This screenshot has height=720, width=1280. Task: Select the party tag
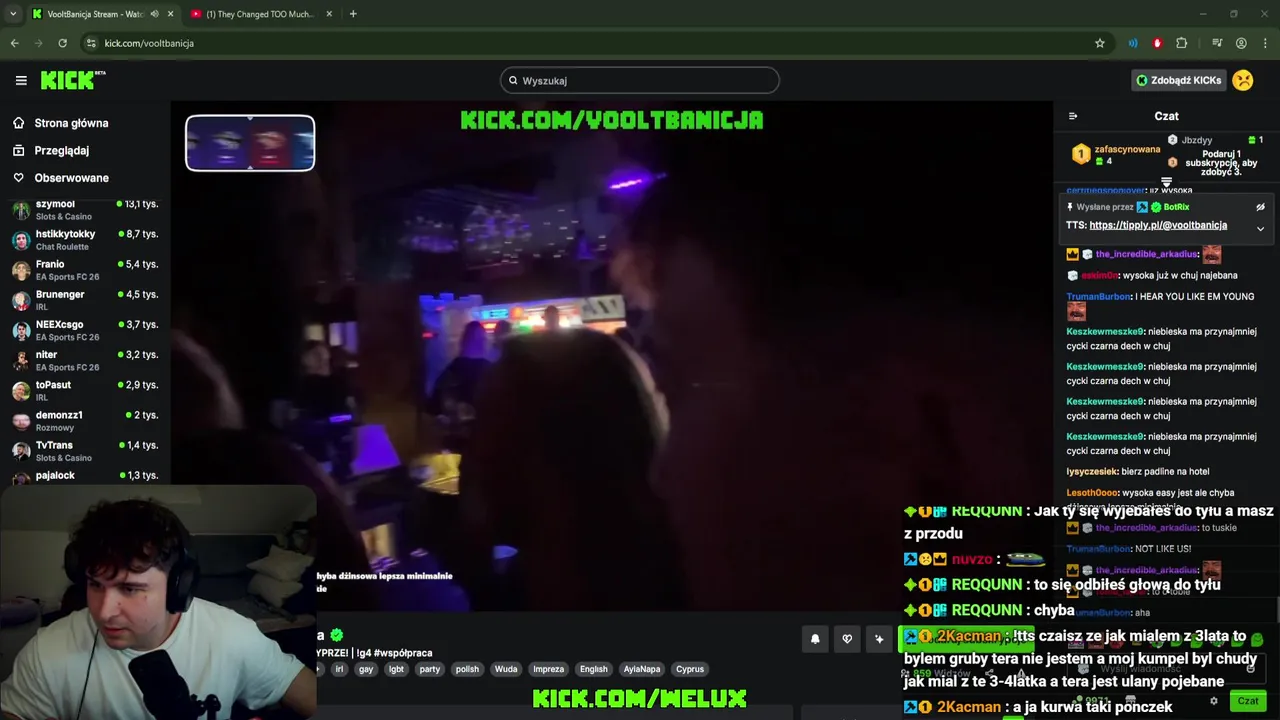430,669
